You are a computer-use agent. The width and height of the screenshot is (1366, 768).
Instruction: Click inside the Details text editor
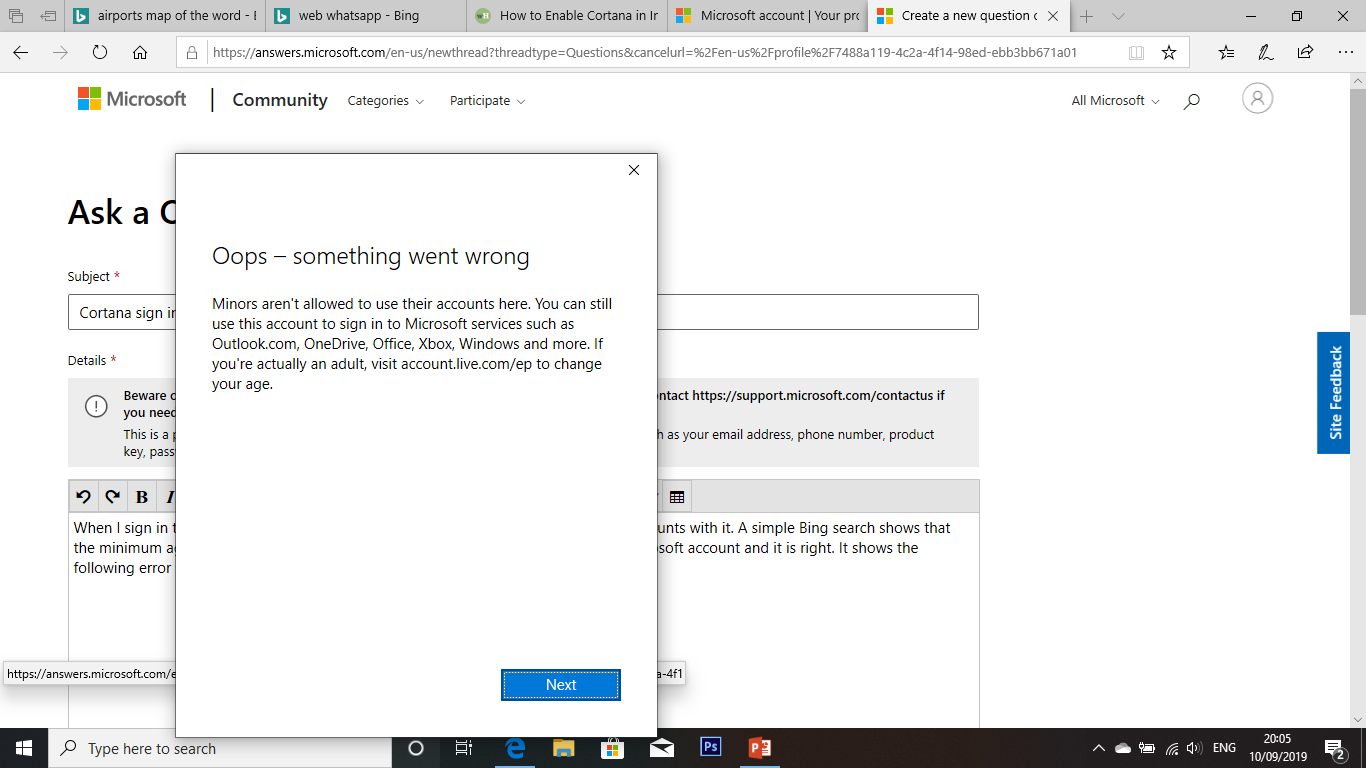(523, 620)
